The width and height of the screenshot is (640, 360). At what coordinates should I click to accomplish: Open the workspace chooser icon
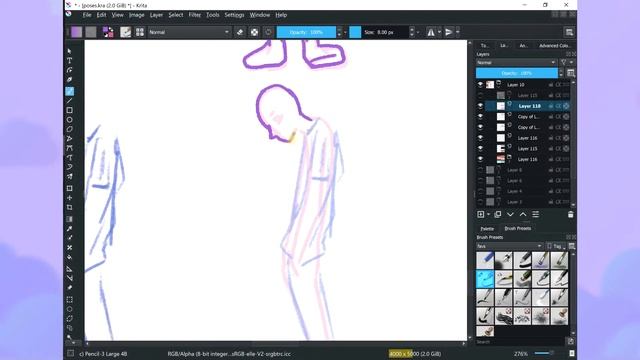point(569,32)
